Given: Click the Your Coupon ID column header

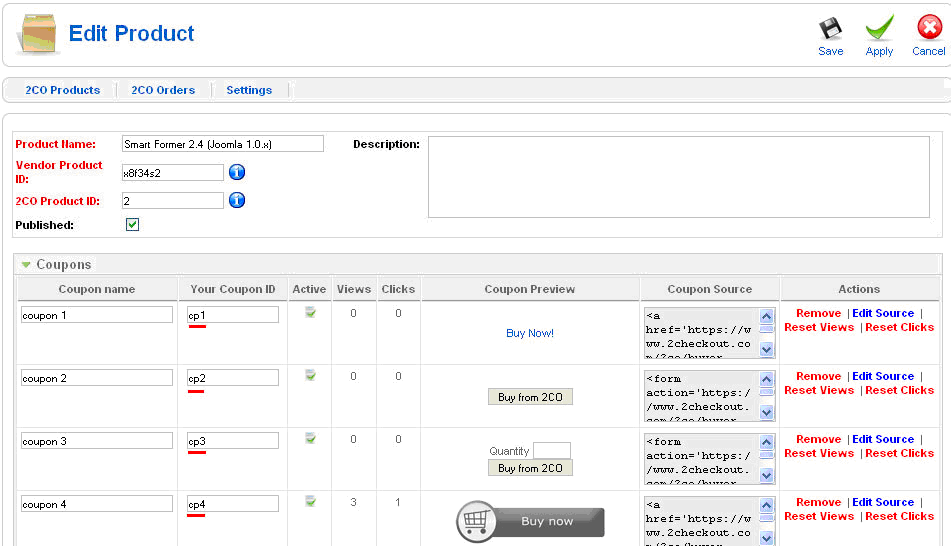Looking at the screenshot, I should click(x=233, y=289).
